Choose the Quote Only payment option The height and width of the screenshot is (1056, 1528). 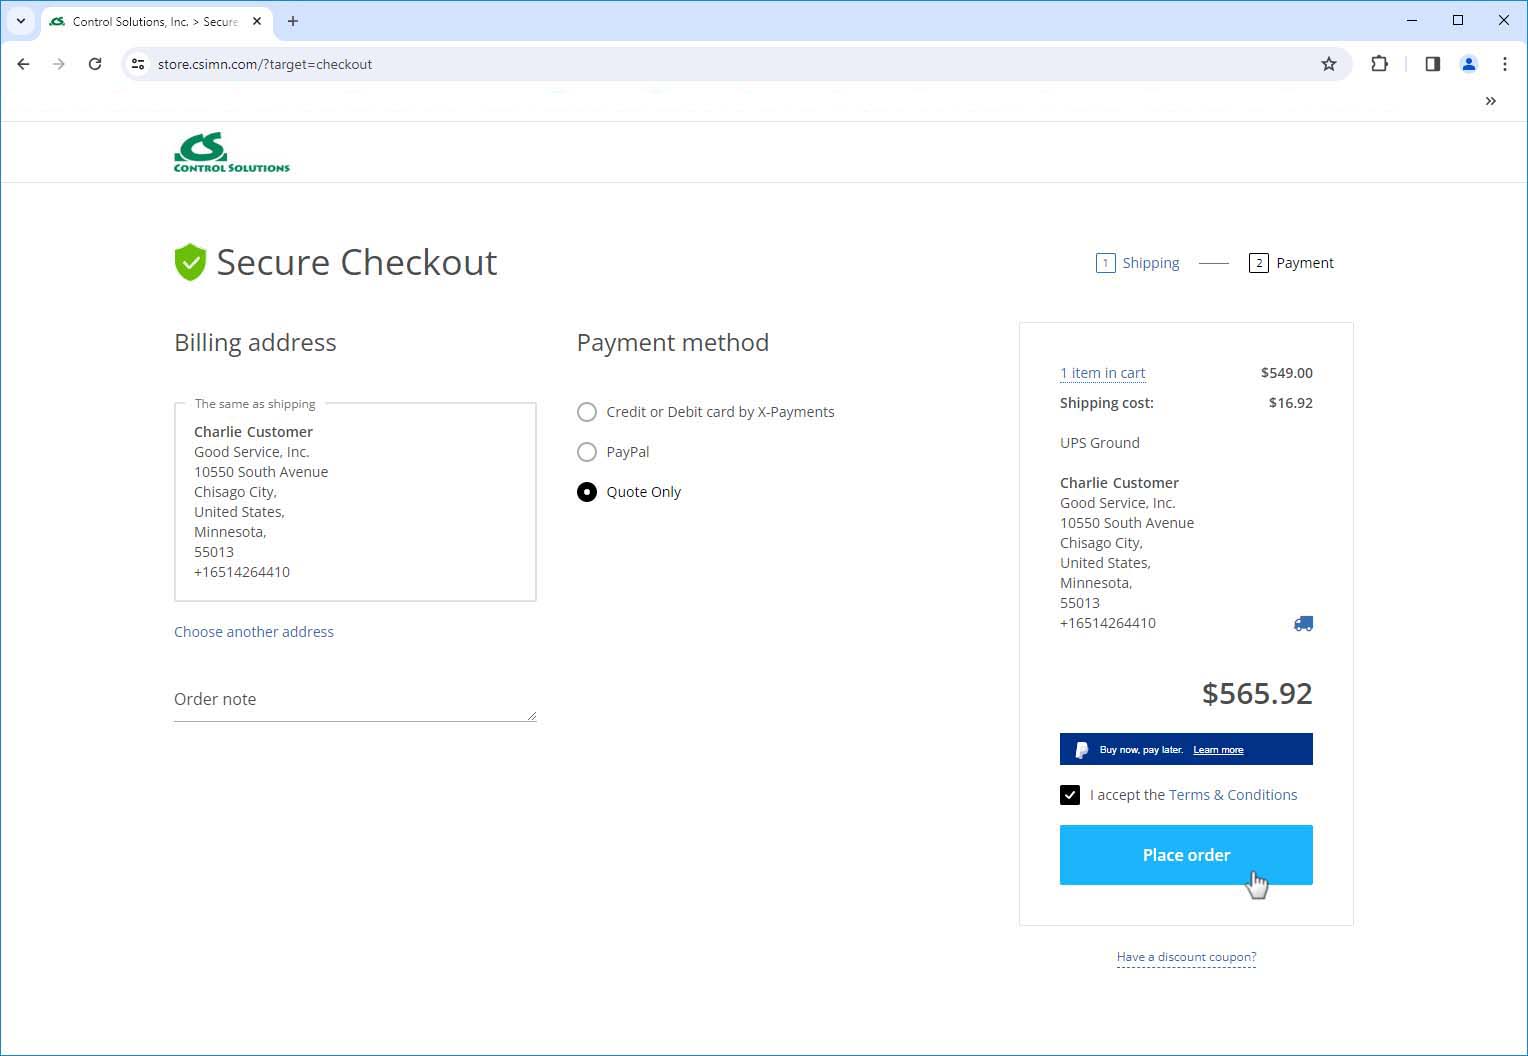587,492
